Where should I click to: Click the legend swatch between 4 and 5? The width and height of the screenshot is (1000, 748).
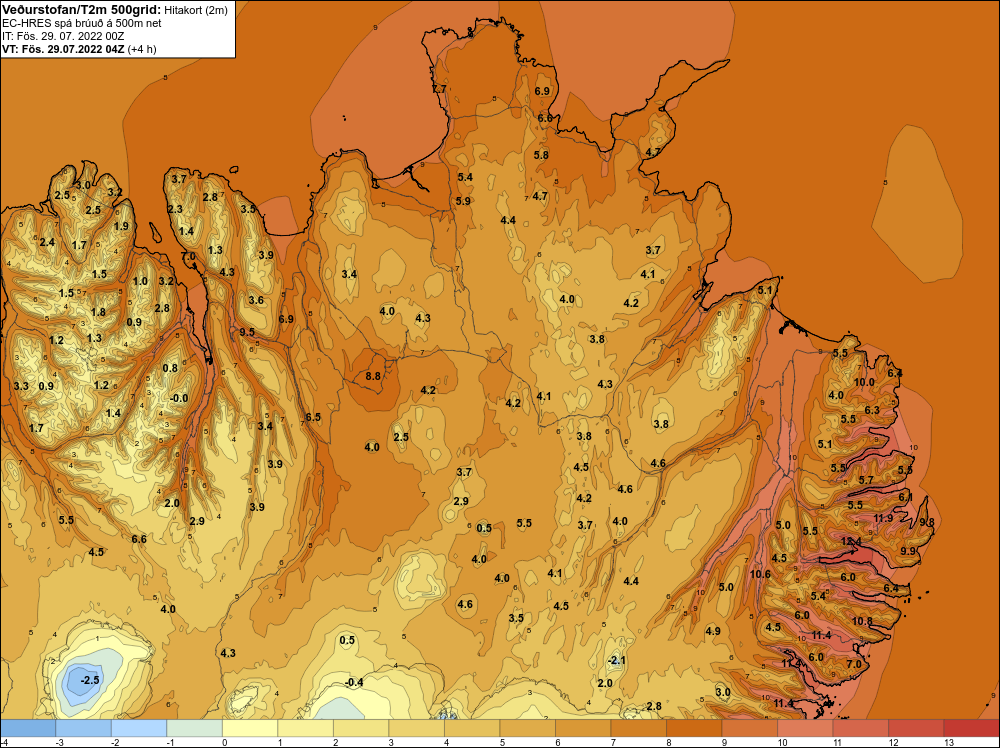[472, 728]
